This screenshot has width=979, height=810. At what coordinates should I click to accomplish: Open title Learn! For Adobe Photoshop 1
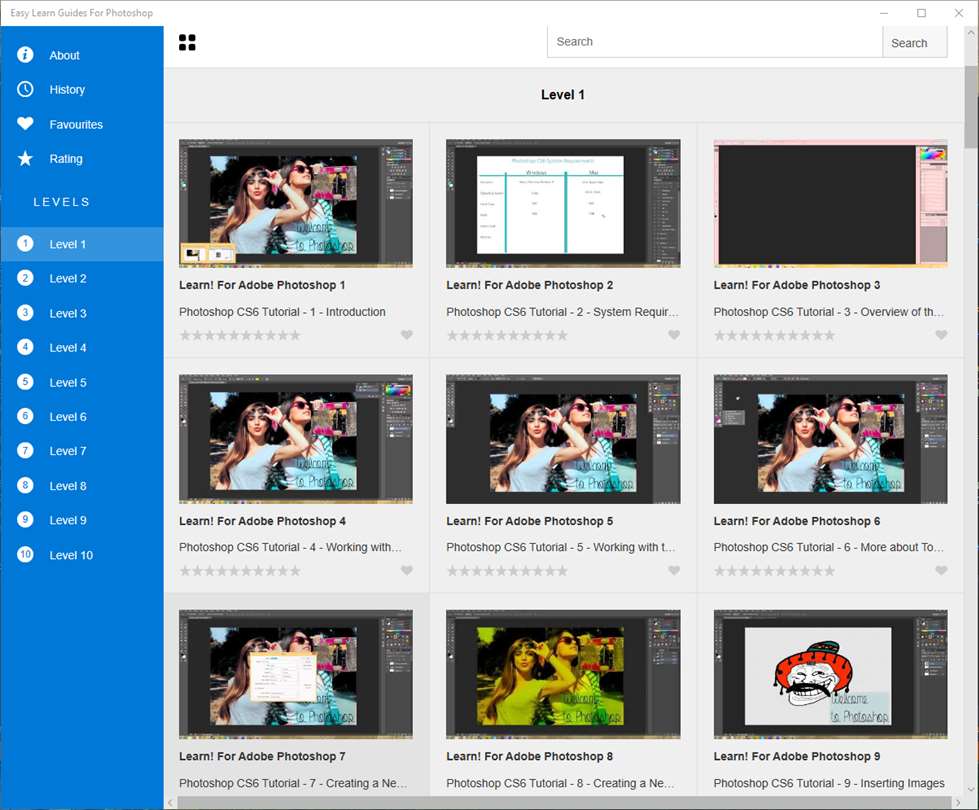click(262, 285)
